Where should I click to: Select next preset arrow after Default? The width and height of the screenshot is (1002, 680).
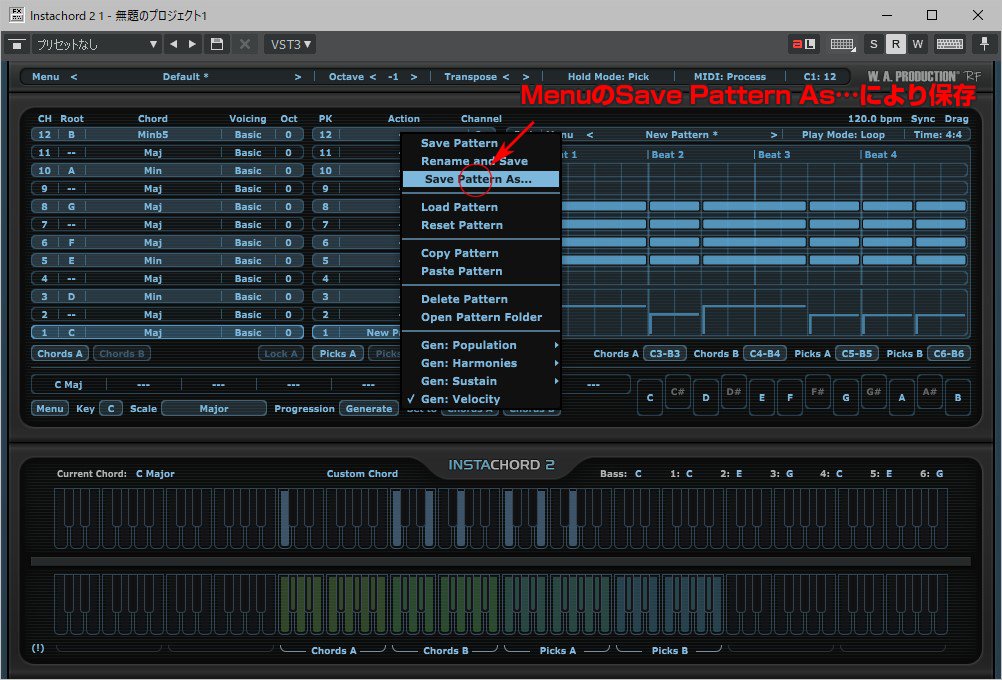tap(298, 77)
